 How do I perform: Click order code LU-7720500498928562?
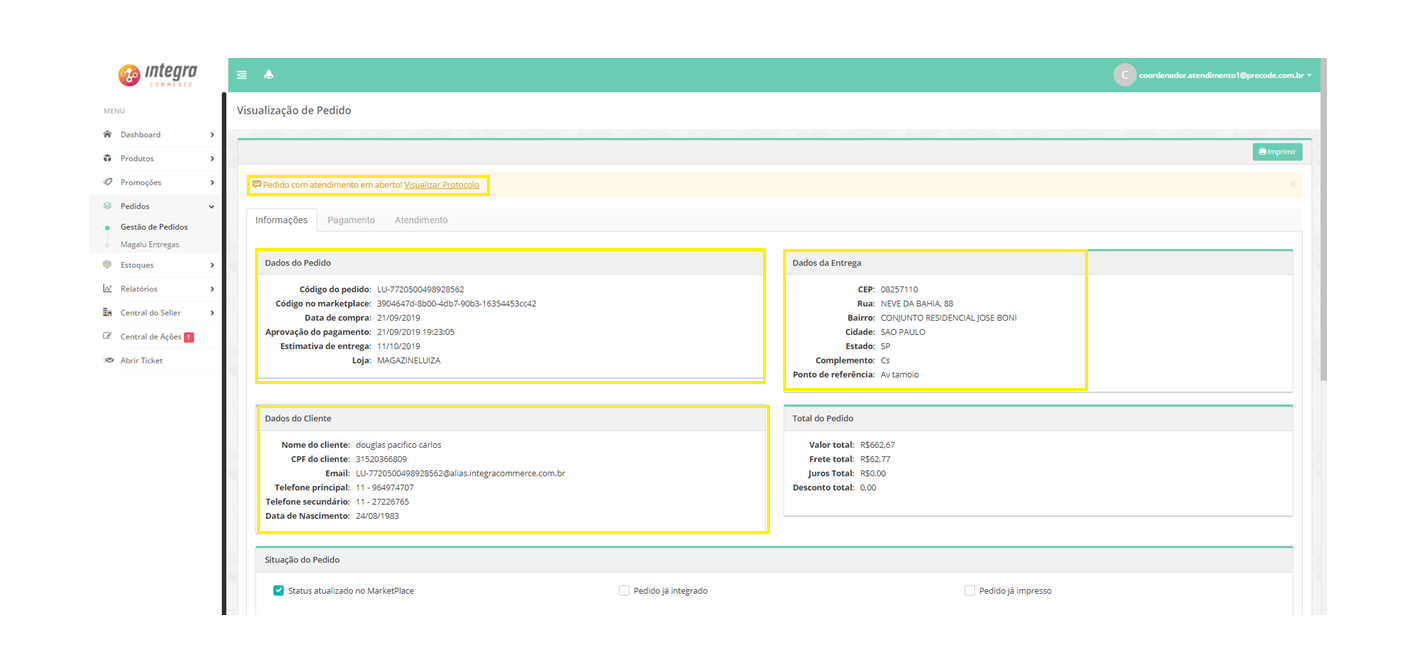pos(420,289)
